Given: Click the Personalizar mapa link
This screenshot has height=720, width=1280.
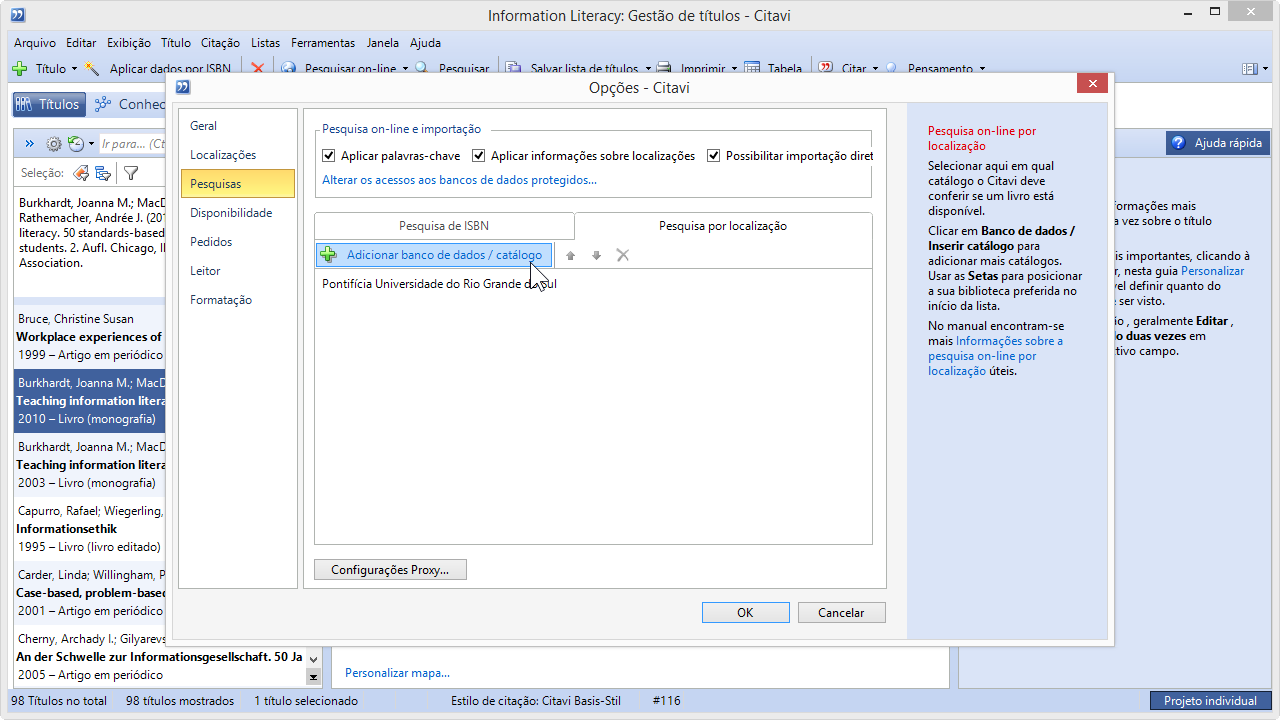Looking at the screenshot, I should [x=397, y=673].
